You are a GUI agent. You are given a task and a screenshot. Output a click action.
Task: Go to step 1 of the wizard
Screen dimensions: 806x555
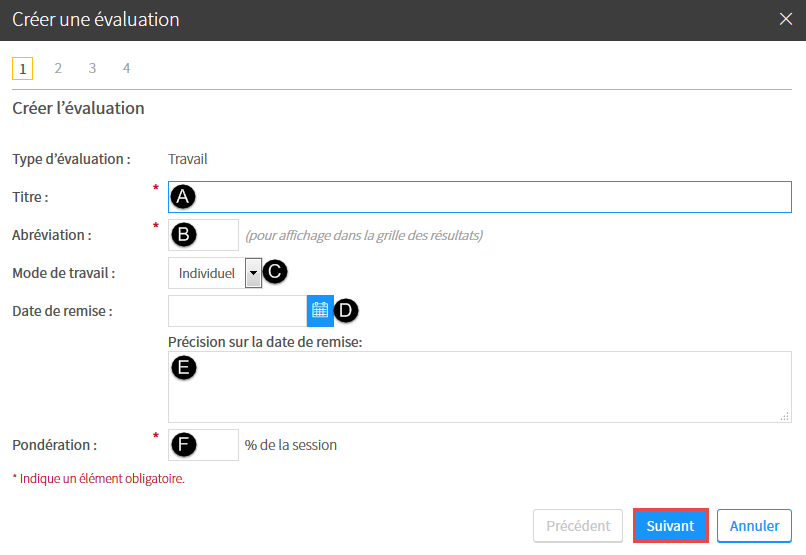[x=22, y=68]
